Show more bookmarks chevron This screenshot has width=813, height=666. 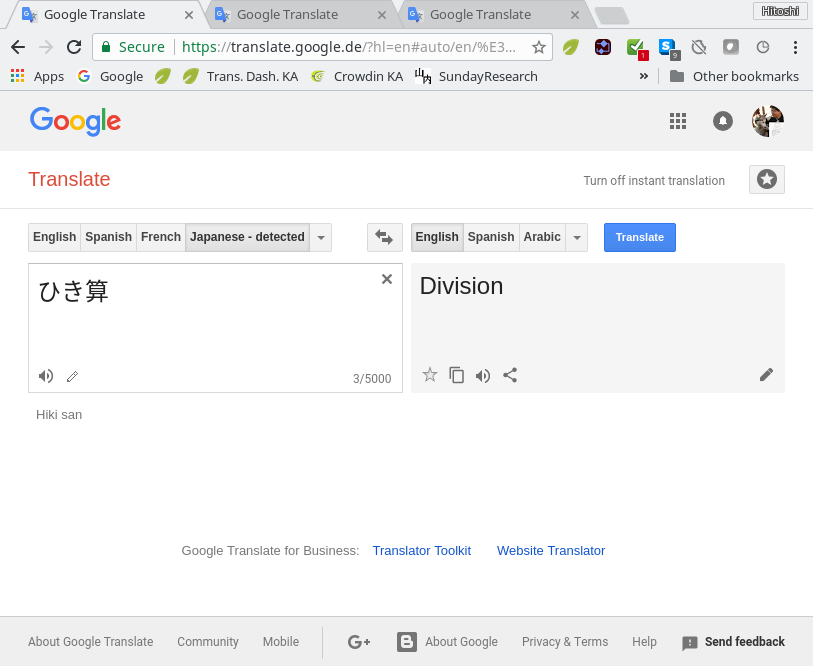[643, 76]
